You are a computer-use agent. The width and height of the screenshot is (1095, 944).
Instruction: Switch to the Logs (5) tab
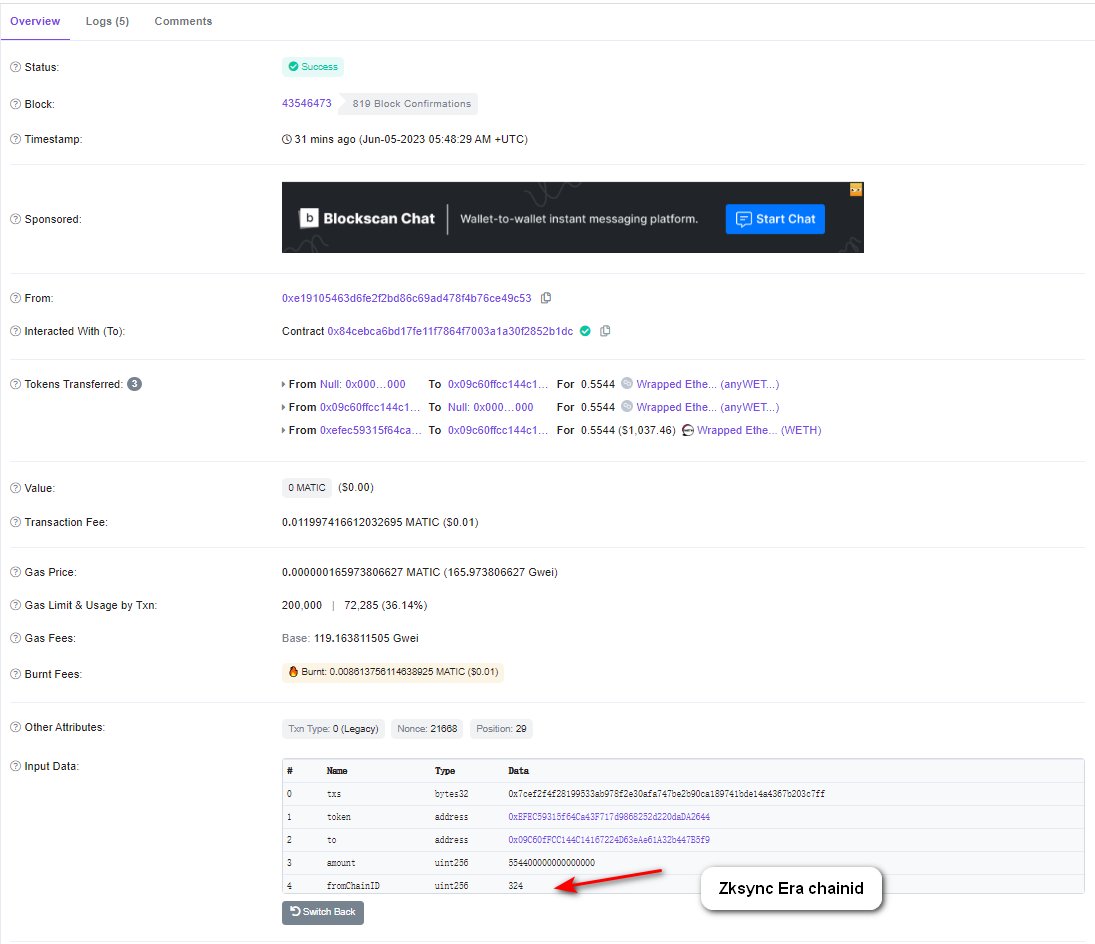click(x=107, y=21)
